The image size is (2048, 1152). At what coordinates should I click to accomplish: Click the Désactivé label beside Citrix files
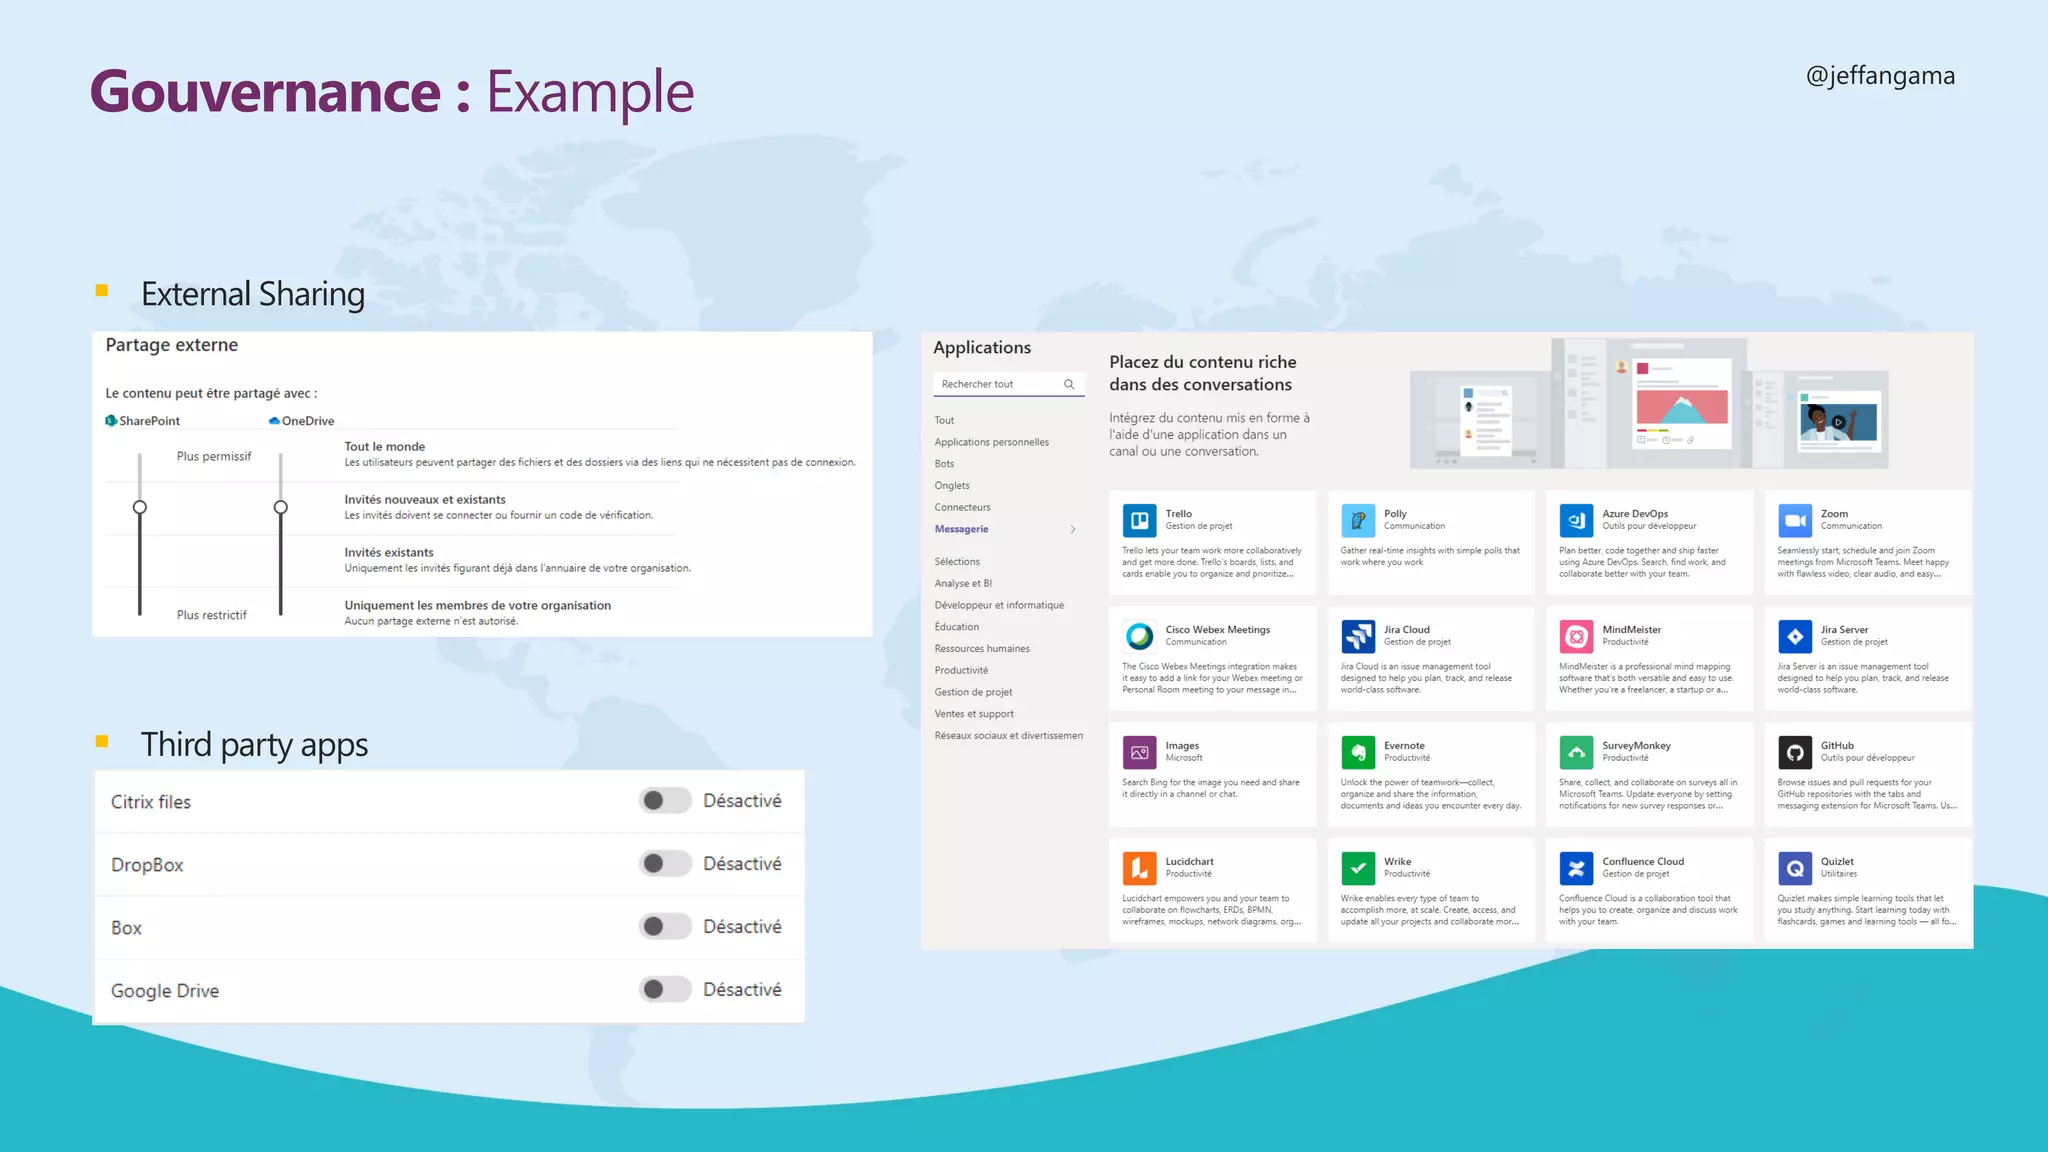pos(742,800)
